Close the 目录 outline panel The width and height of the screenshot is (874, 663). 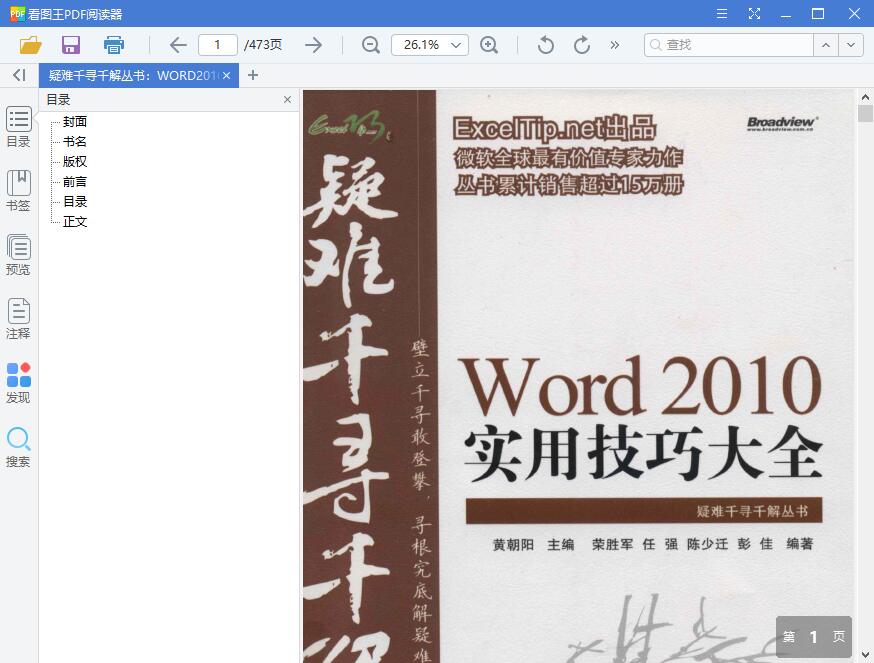(287, 99)
